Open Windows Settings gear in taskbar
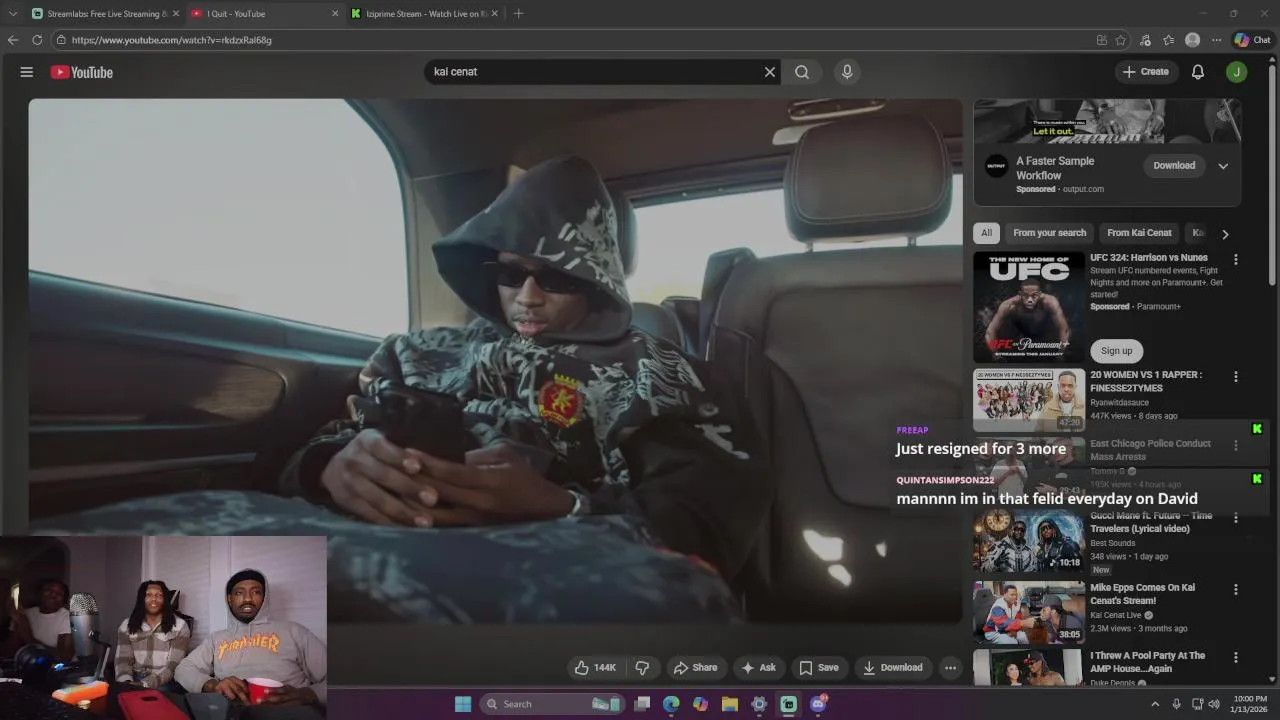This screenshot has width=1280, height=720. [759, 704]
